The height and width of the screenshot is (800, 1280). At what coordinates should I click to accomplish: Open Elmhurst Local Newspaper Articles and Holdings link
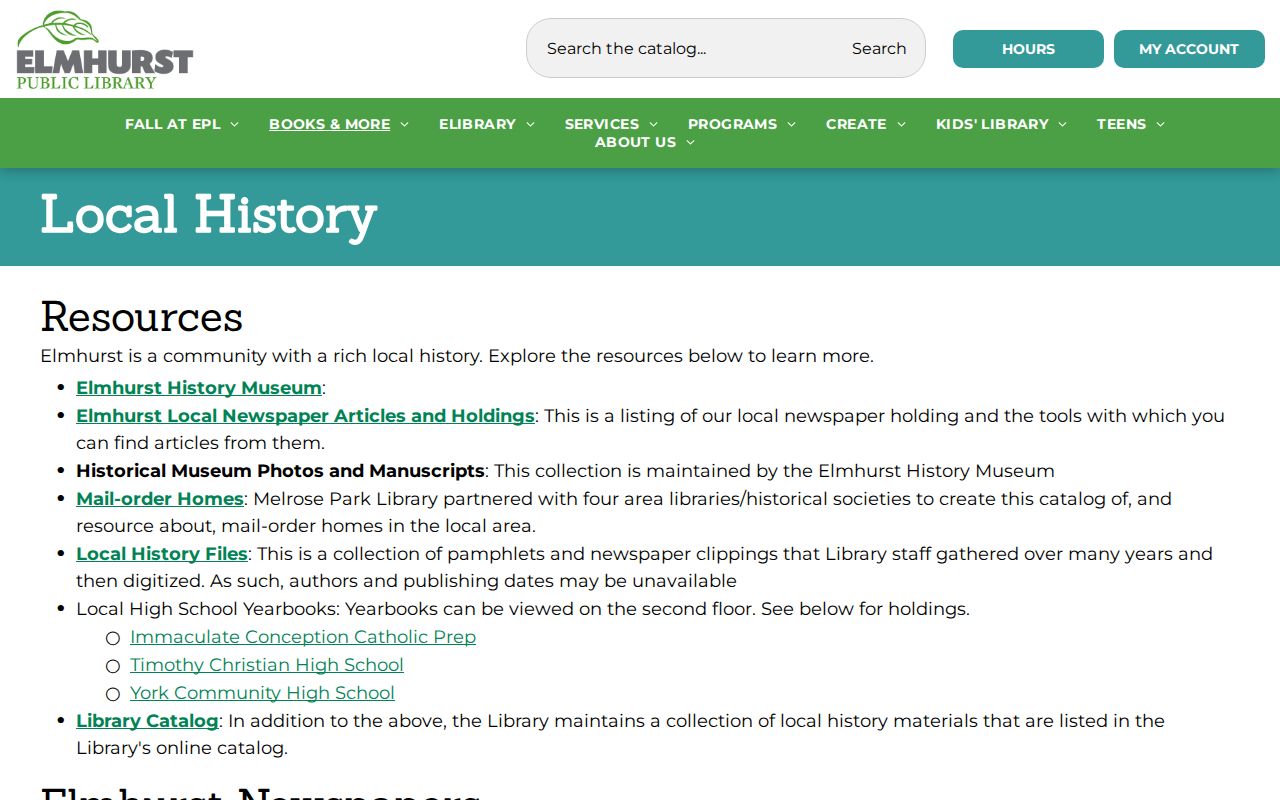305,416
